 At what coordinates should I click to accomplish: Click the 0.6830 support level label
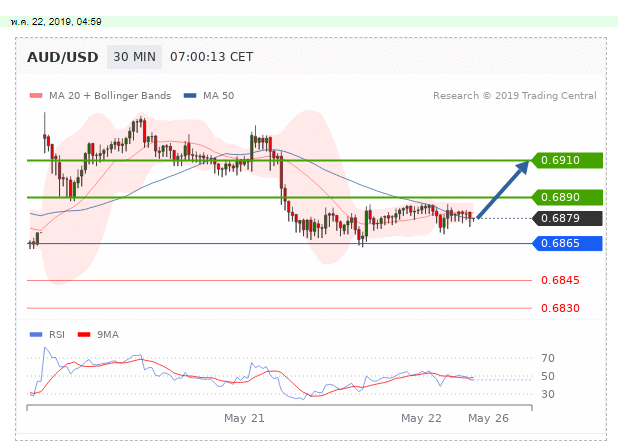click(x=560, y=308)
